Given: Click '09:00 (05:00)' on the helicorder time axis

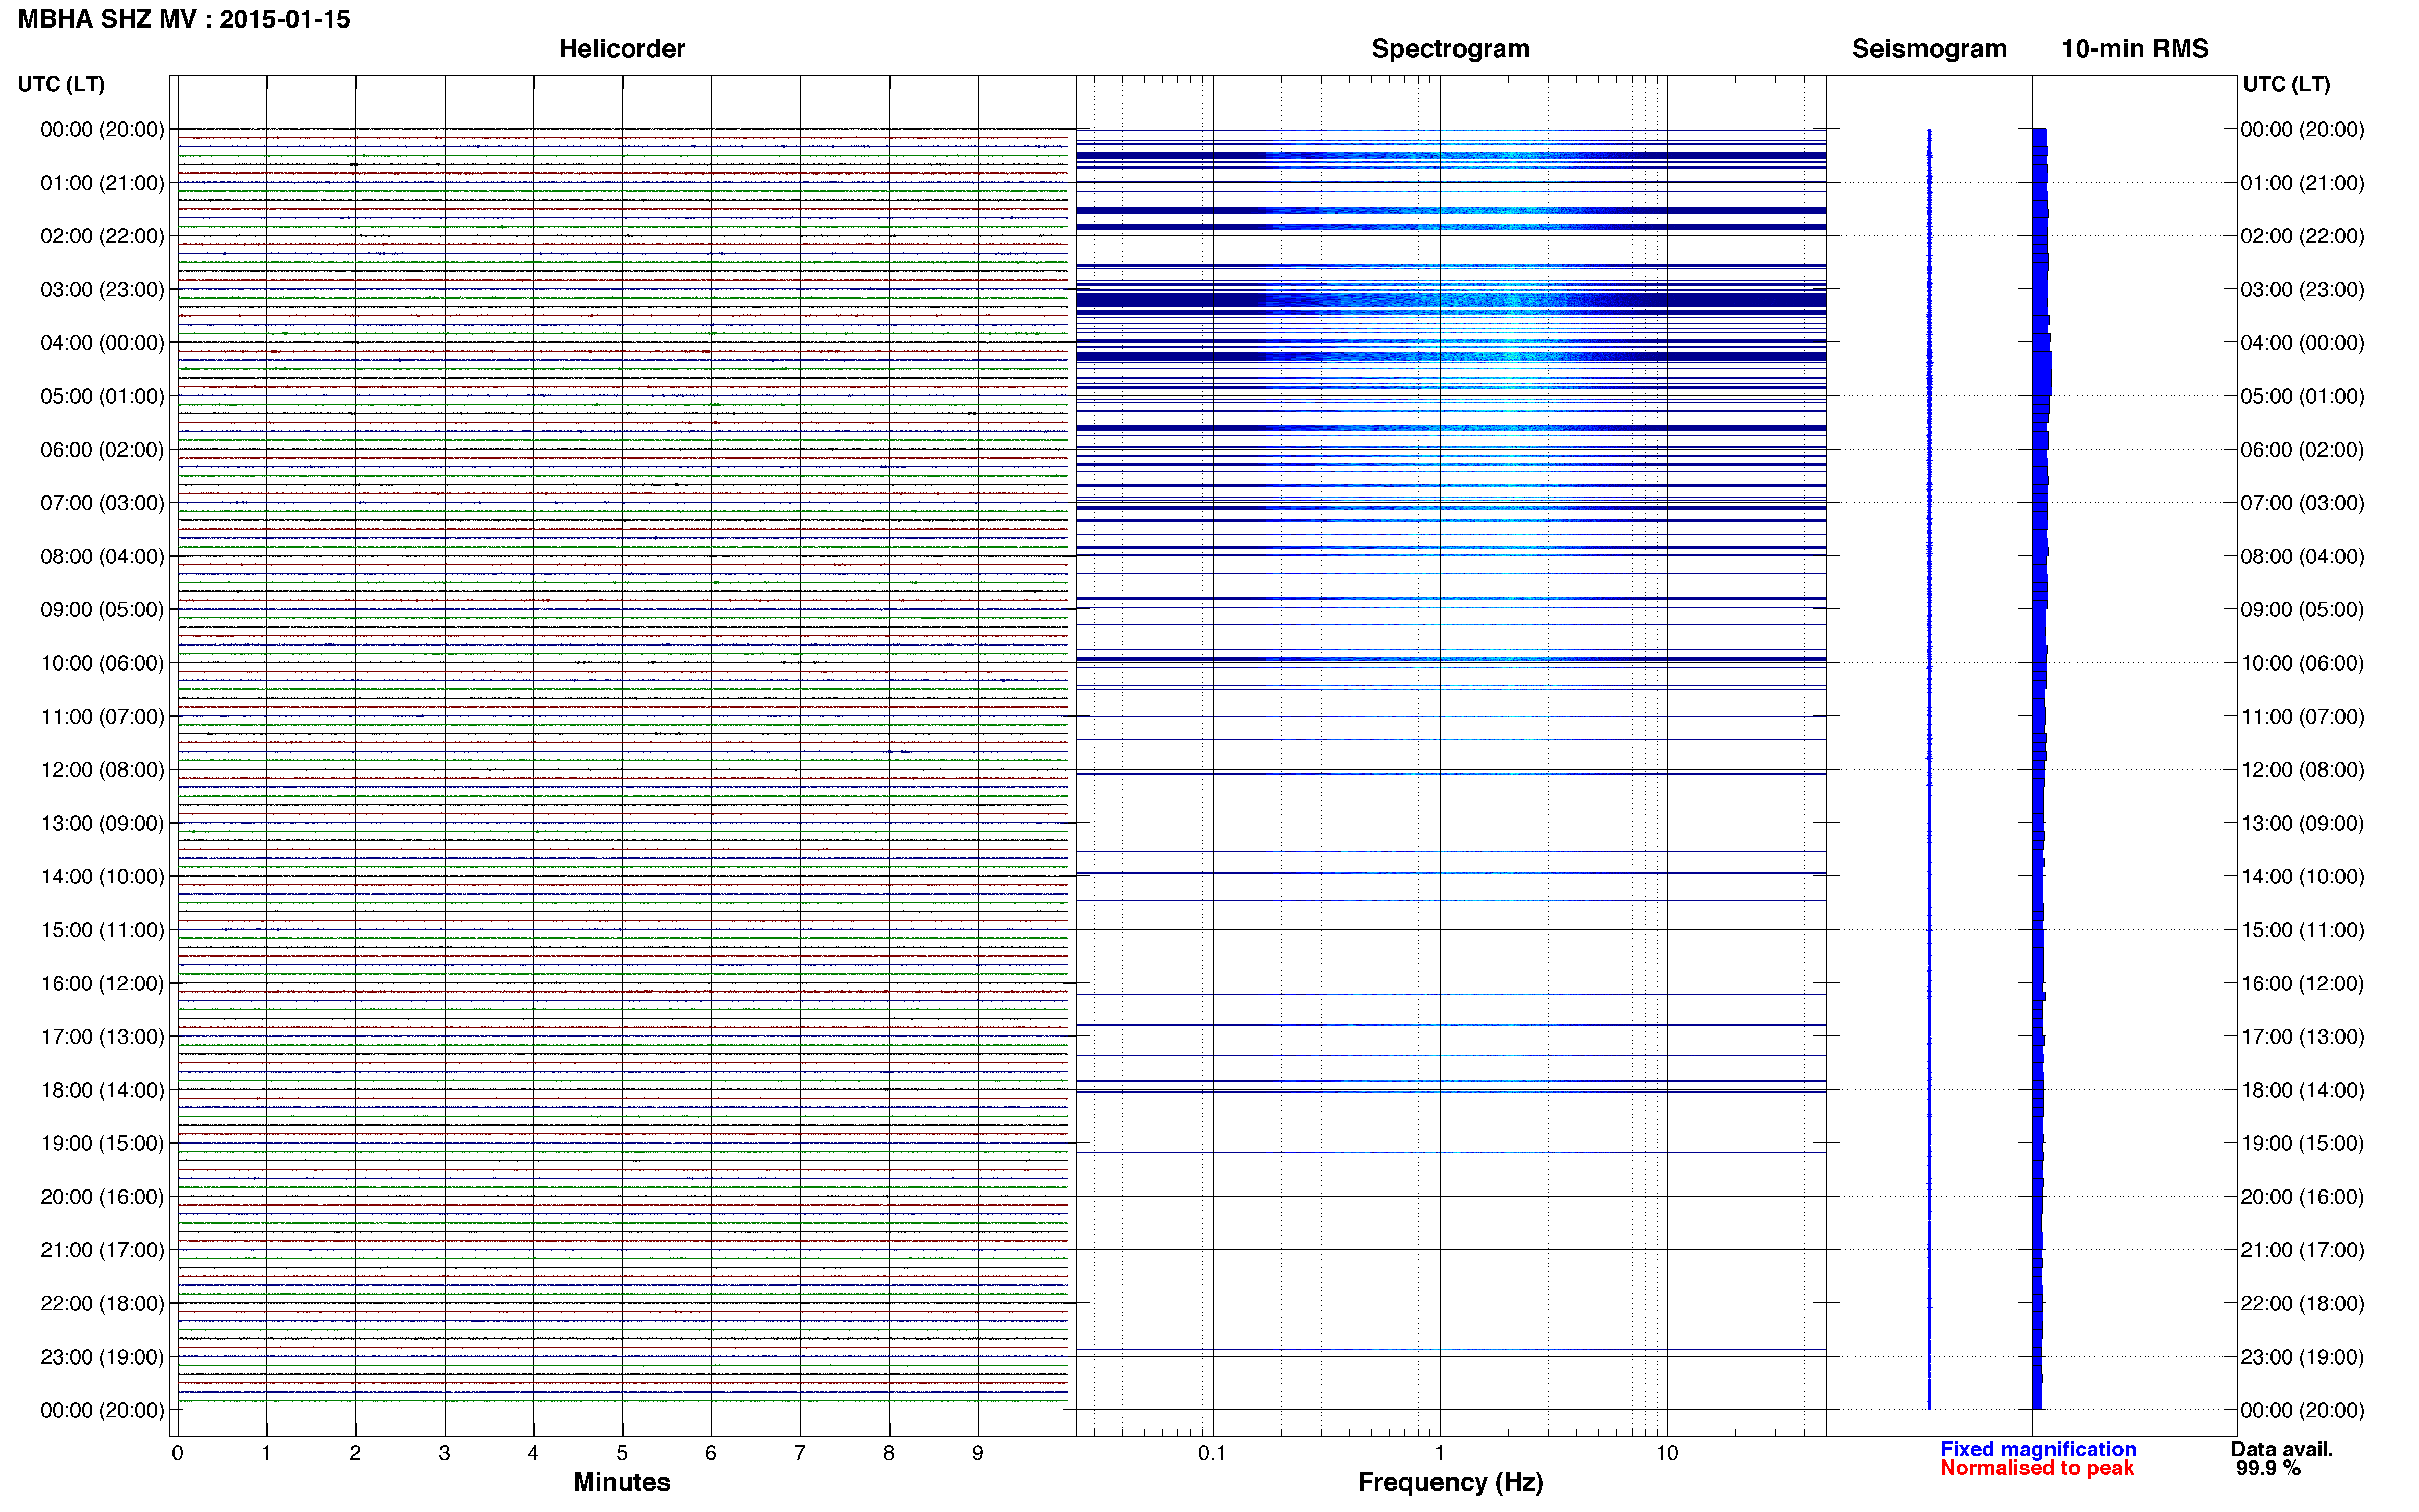Looking at the screenshot, I should pos(102,610).
